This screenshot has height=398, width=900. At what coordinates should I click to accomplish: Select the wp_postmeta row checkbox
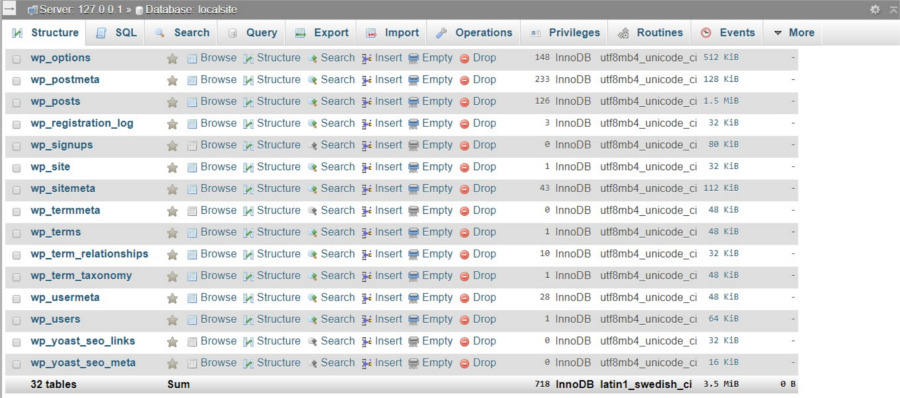17,81
